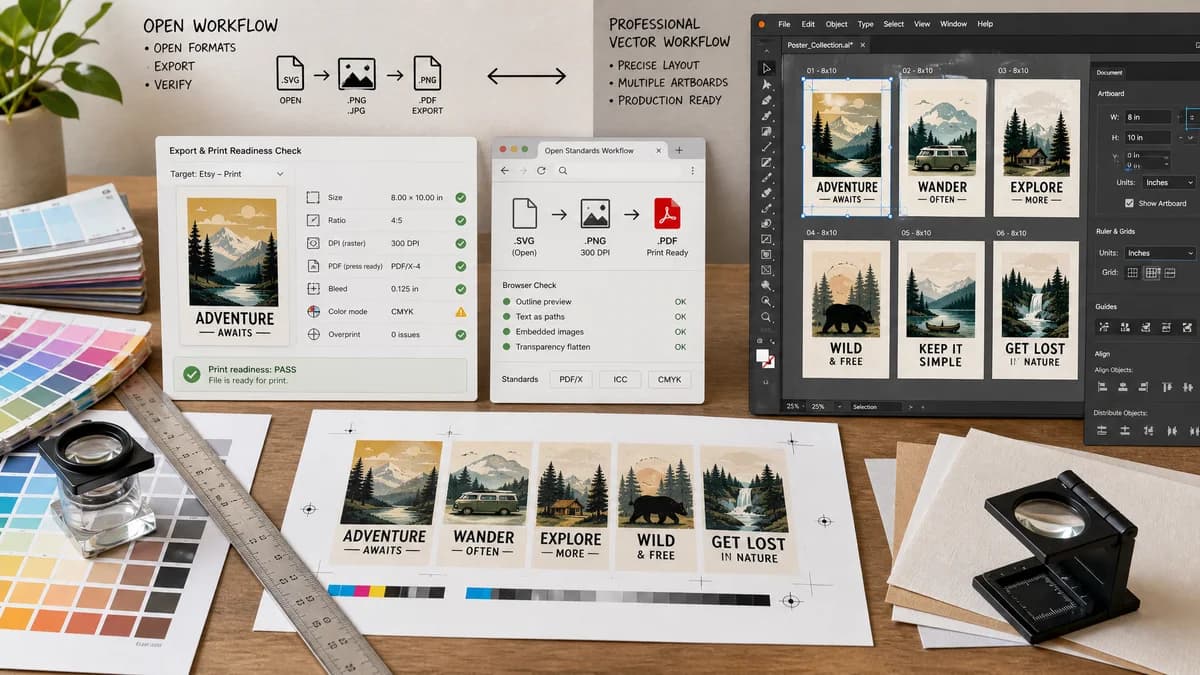Click the fourth Align Objects icon
Screen dimensions: 1200x675
(x=1167, y=387)
